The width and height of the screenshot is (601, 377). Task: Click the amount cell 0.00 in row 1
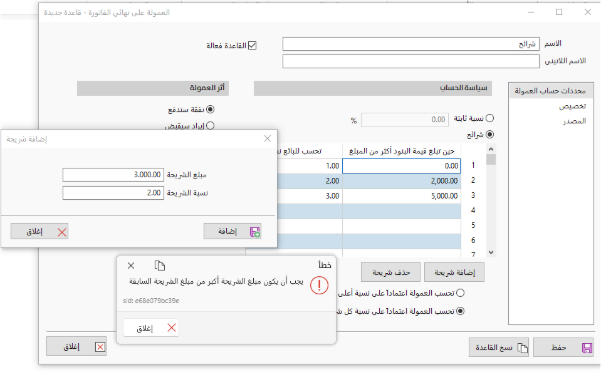point(401,166)
